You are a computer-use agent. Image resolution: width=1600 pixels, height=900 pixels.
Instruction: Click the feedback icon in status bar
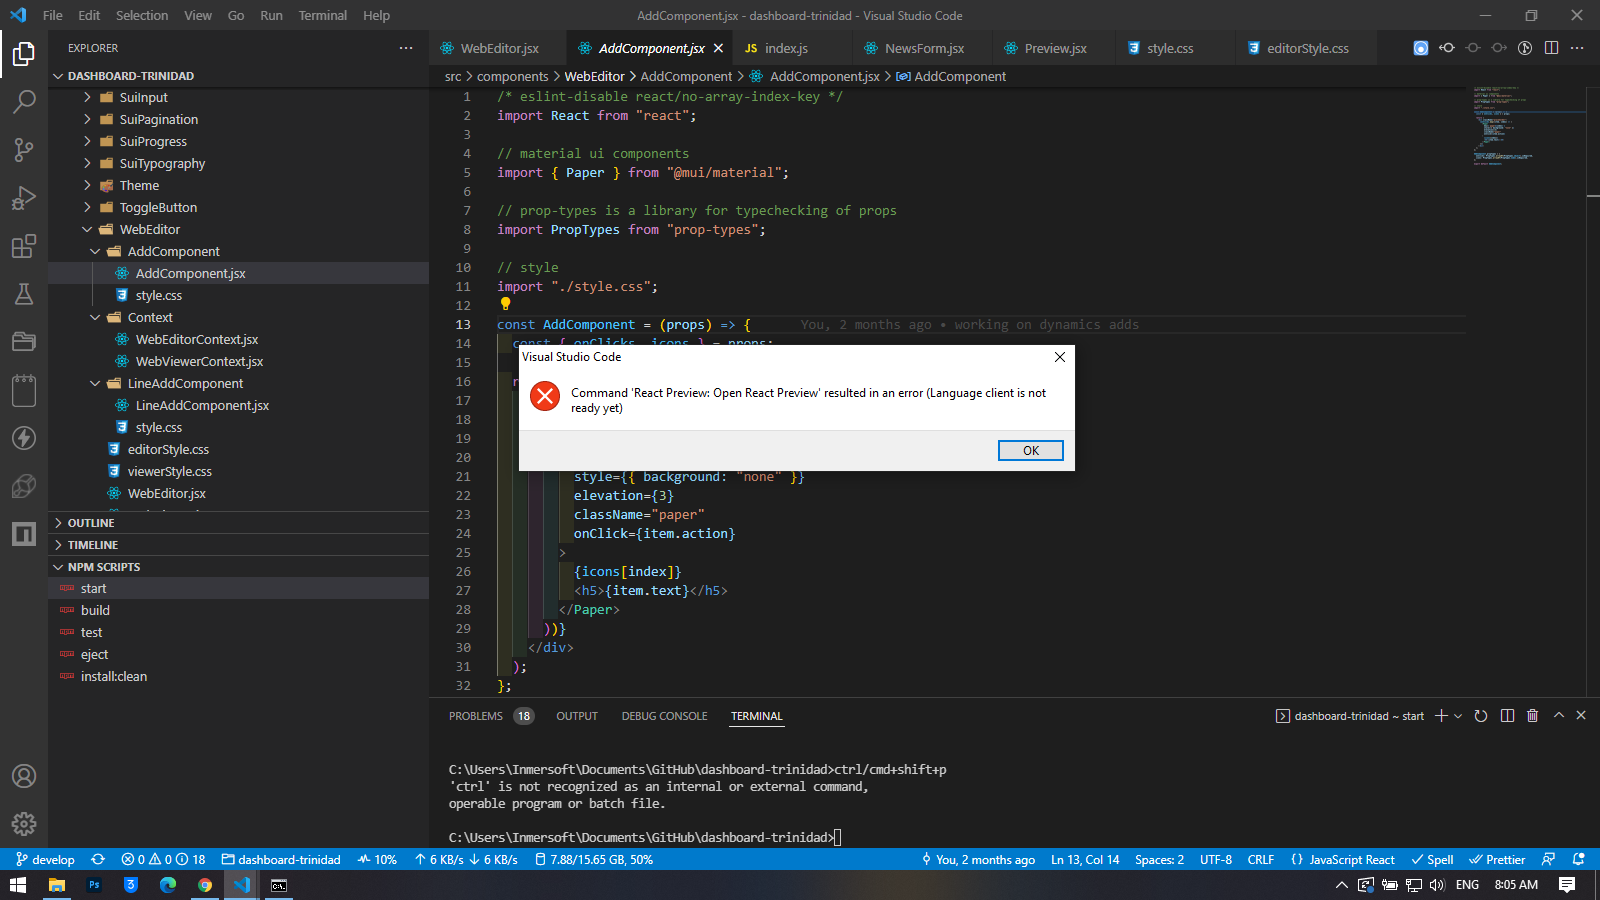click(x=1548, y=859)
